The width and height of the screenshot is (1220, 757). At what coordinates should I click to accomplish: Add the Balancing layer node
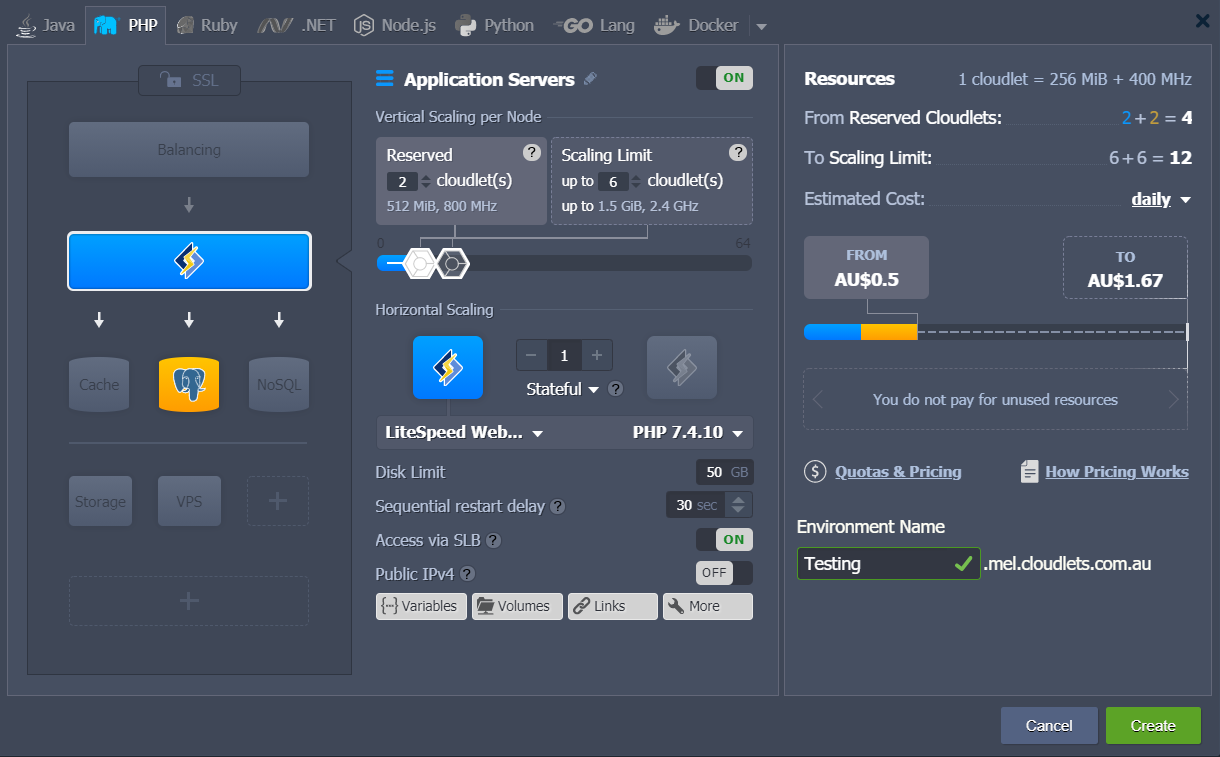[x=189, y=150]
